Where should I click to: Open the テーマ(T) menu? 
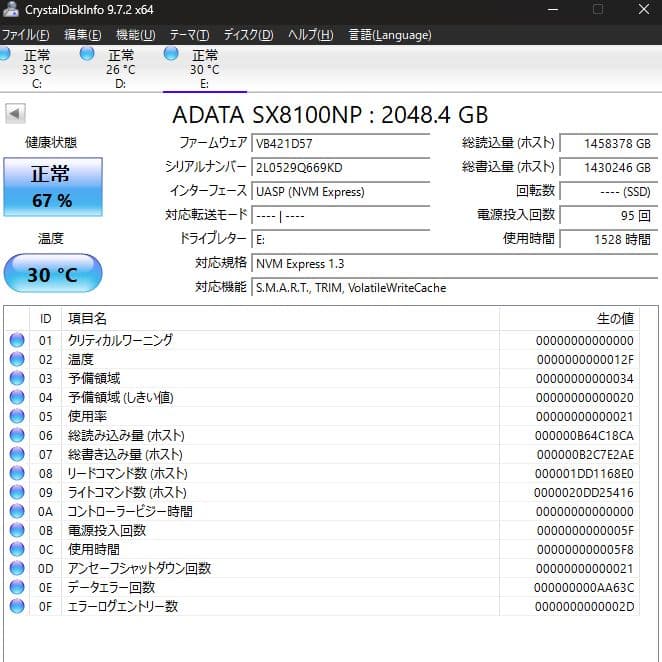(189, 35)
